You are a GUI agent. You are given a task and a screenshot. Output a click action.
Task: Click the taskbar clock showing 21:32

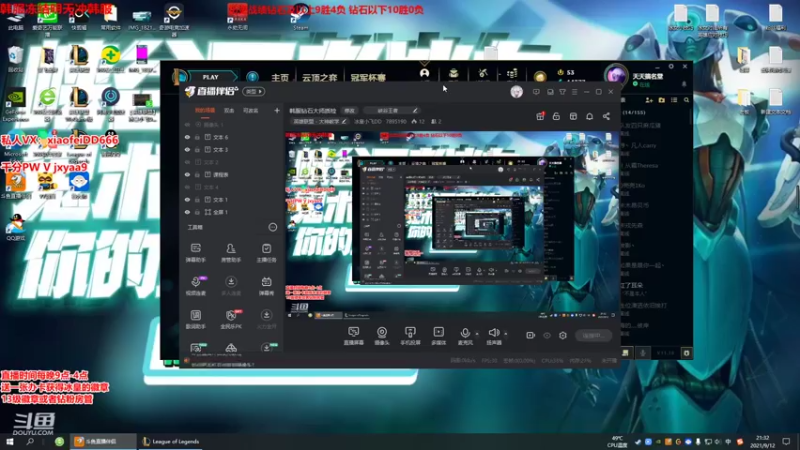762,442
